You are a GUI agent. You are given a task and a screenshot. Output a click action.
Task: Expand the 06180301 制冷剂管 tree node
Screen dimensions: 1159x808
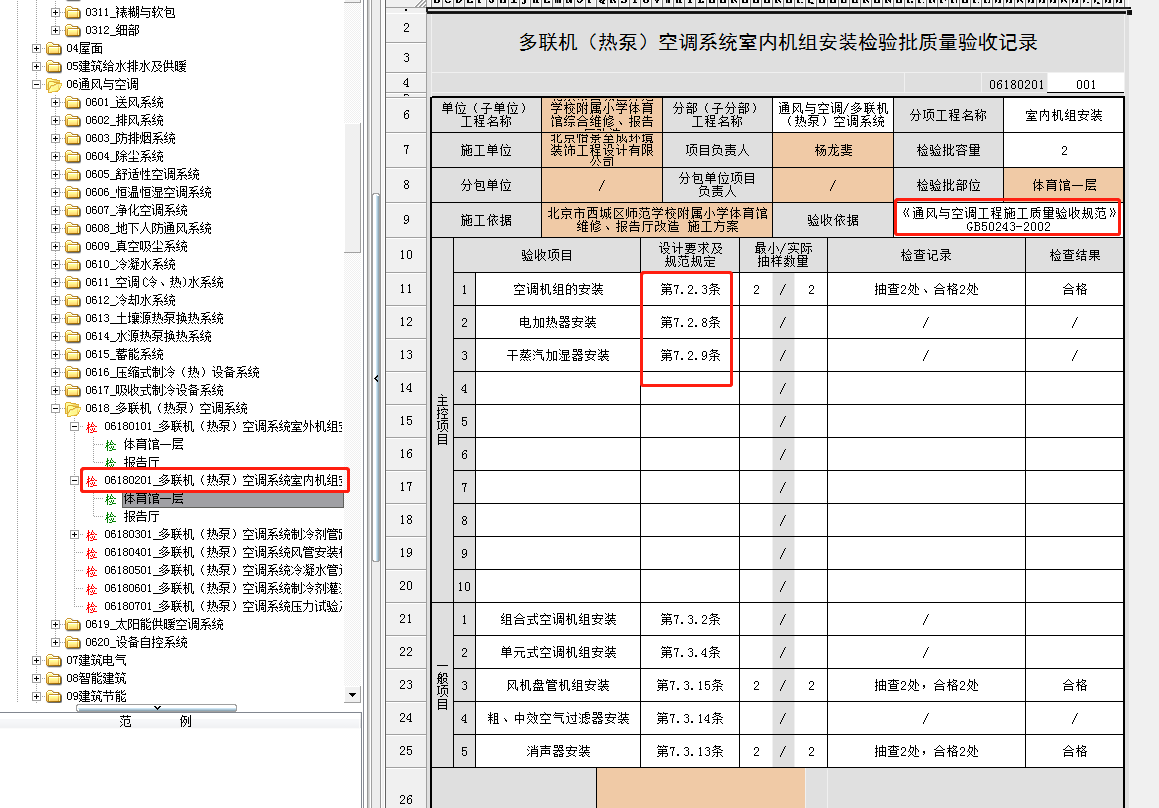[75, 535]
